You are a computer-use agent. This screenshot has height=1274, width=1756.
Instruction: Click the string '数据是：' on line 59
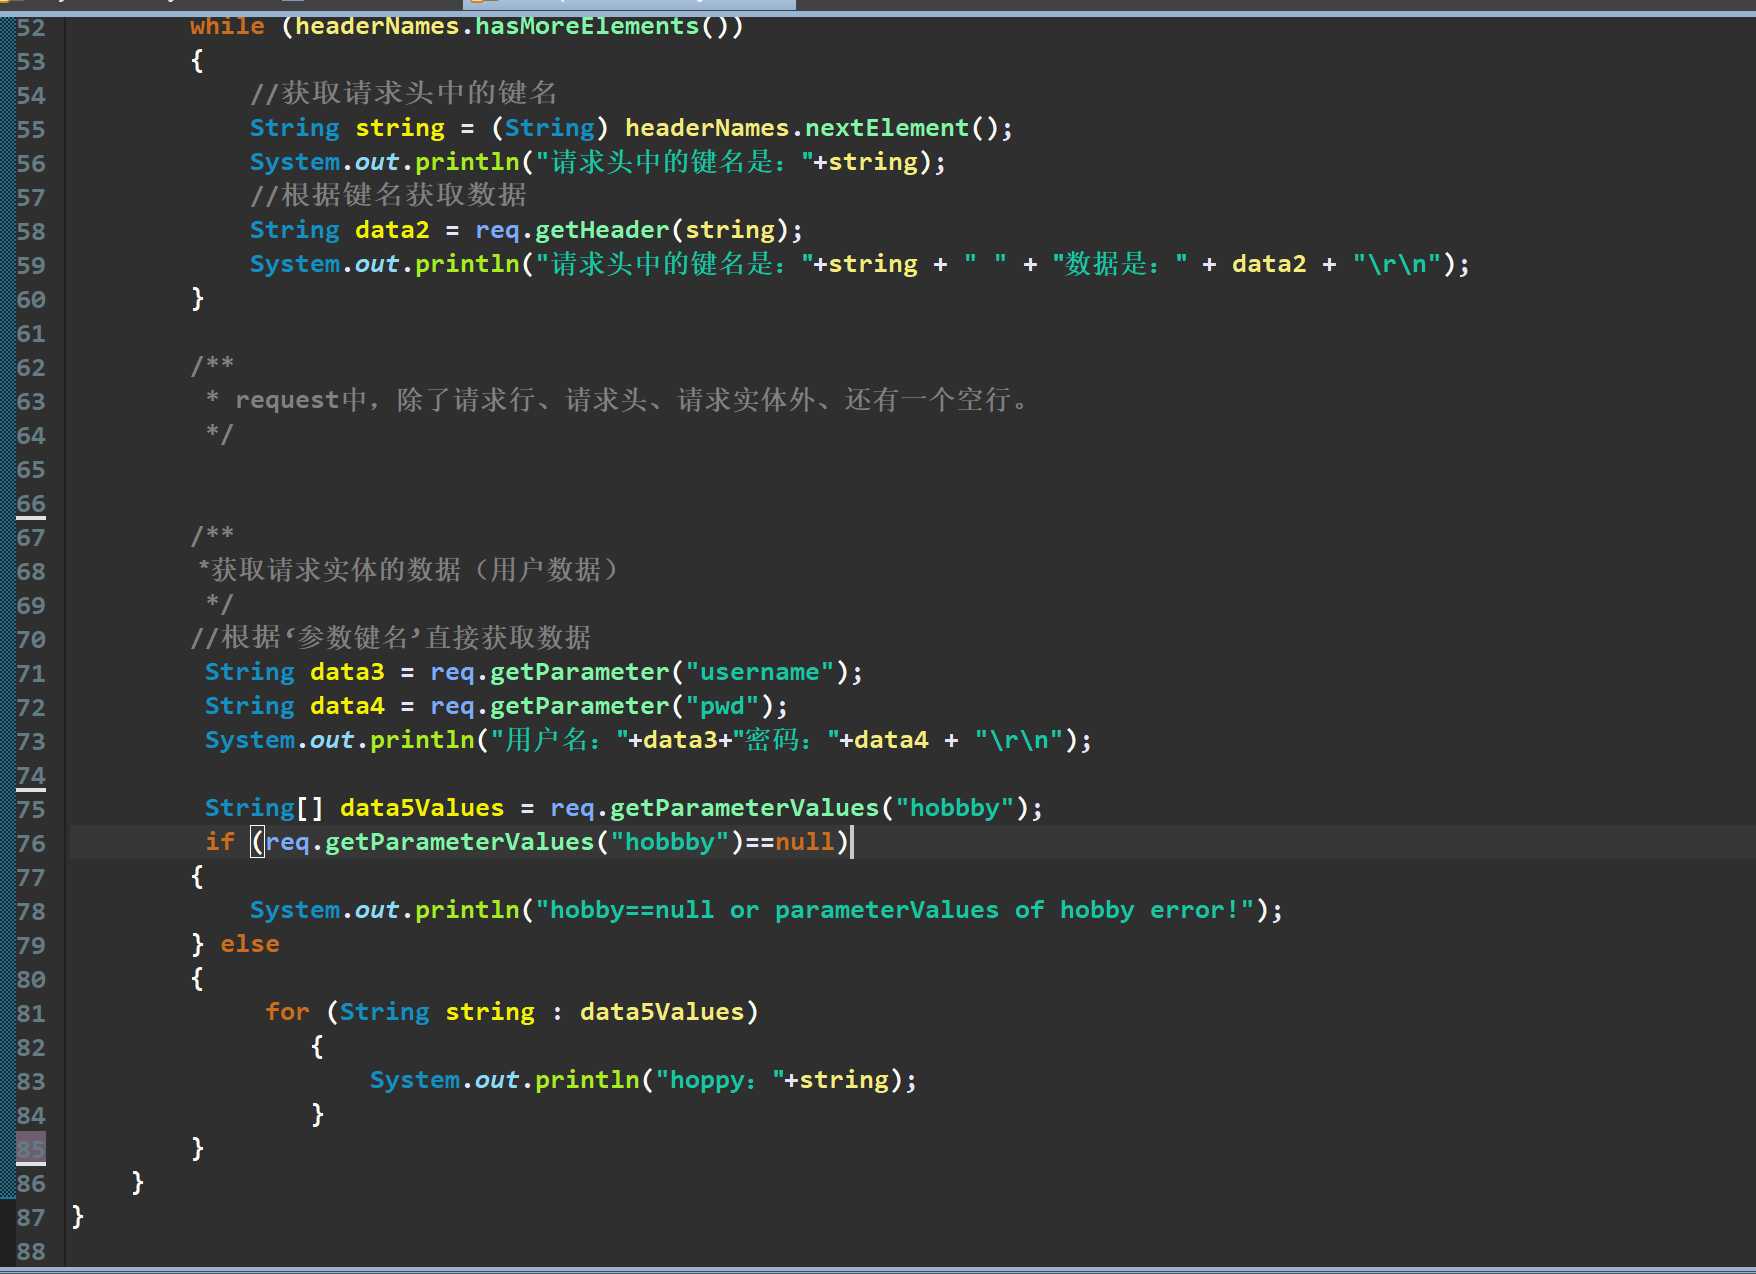coord(1119,264)
